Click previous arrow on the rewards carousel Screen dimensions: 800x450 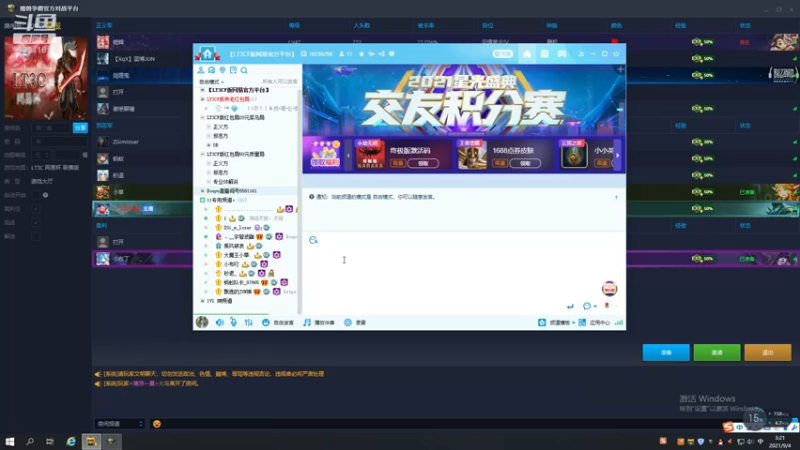(348, 155)
